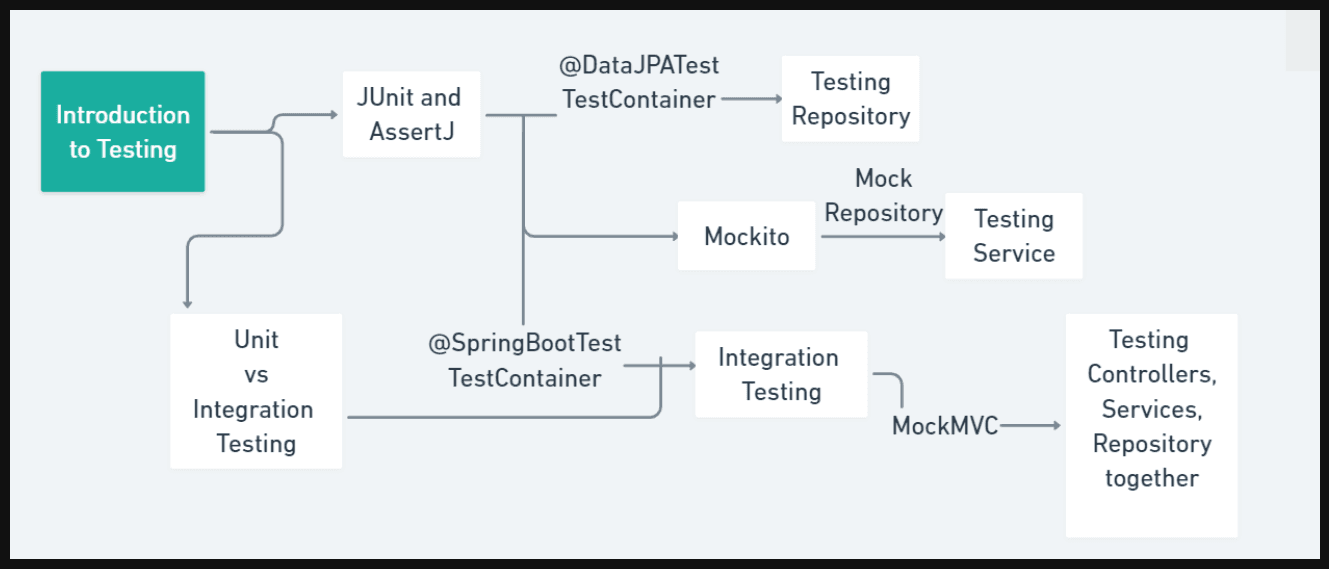Click the Unit vs Integration Testing box
The height and width of the screenshot is (569, 1329).
click(256, 391)
